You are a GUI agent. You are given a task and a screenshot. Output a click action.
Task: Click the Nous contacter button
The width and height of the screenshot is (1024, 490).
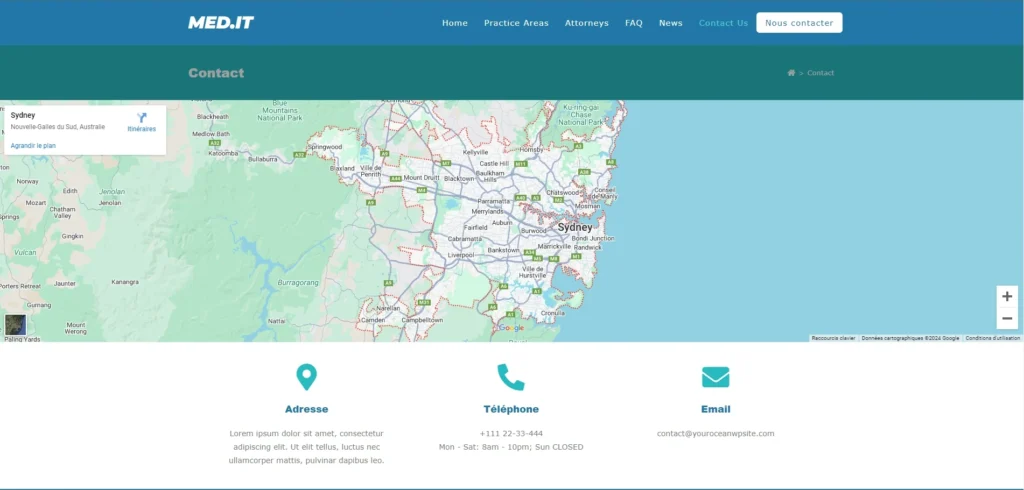(799, 23)
